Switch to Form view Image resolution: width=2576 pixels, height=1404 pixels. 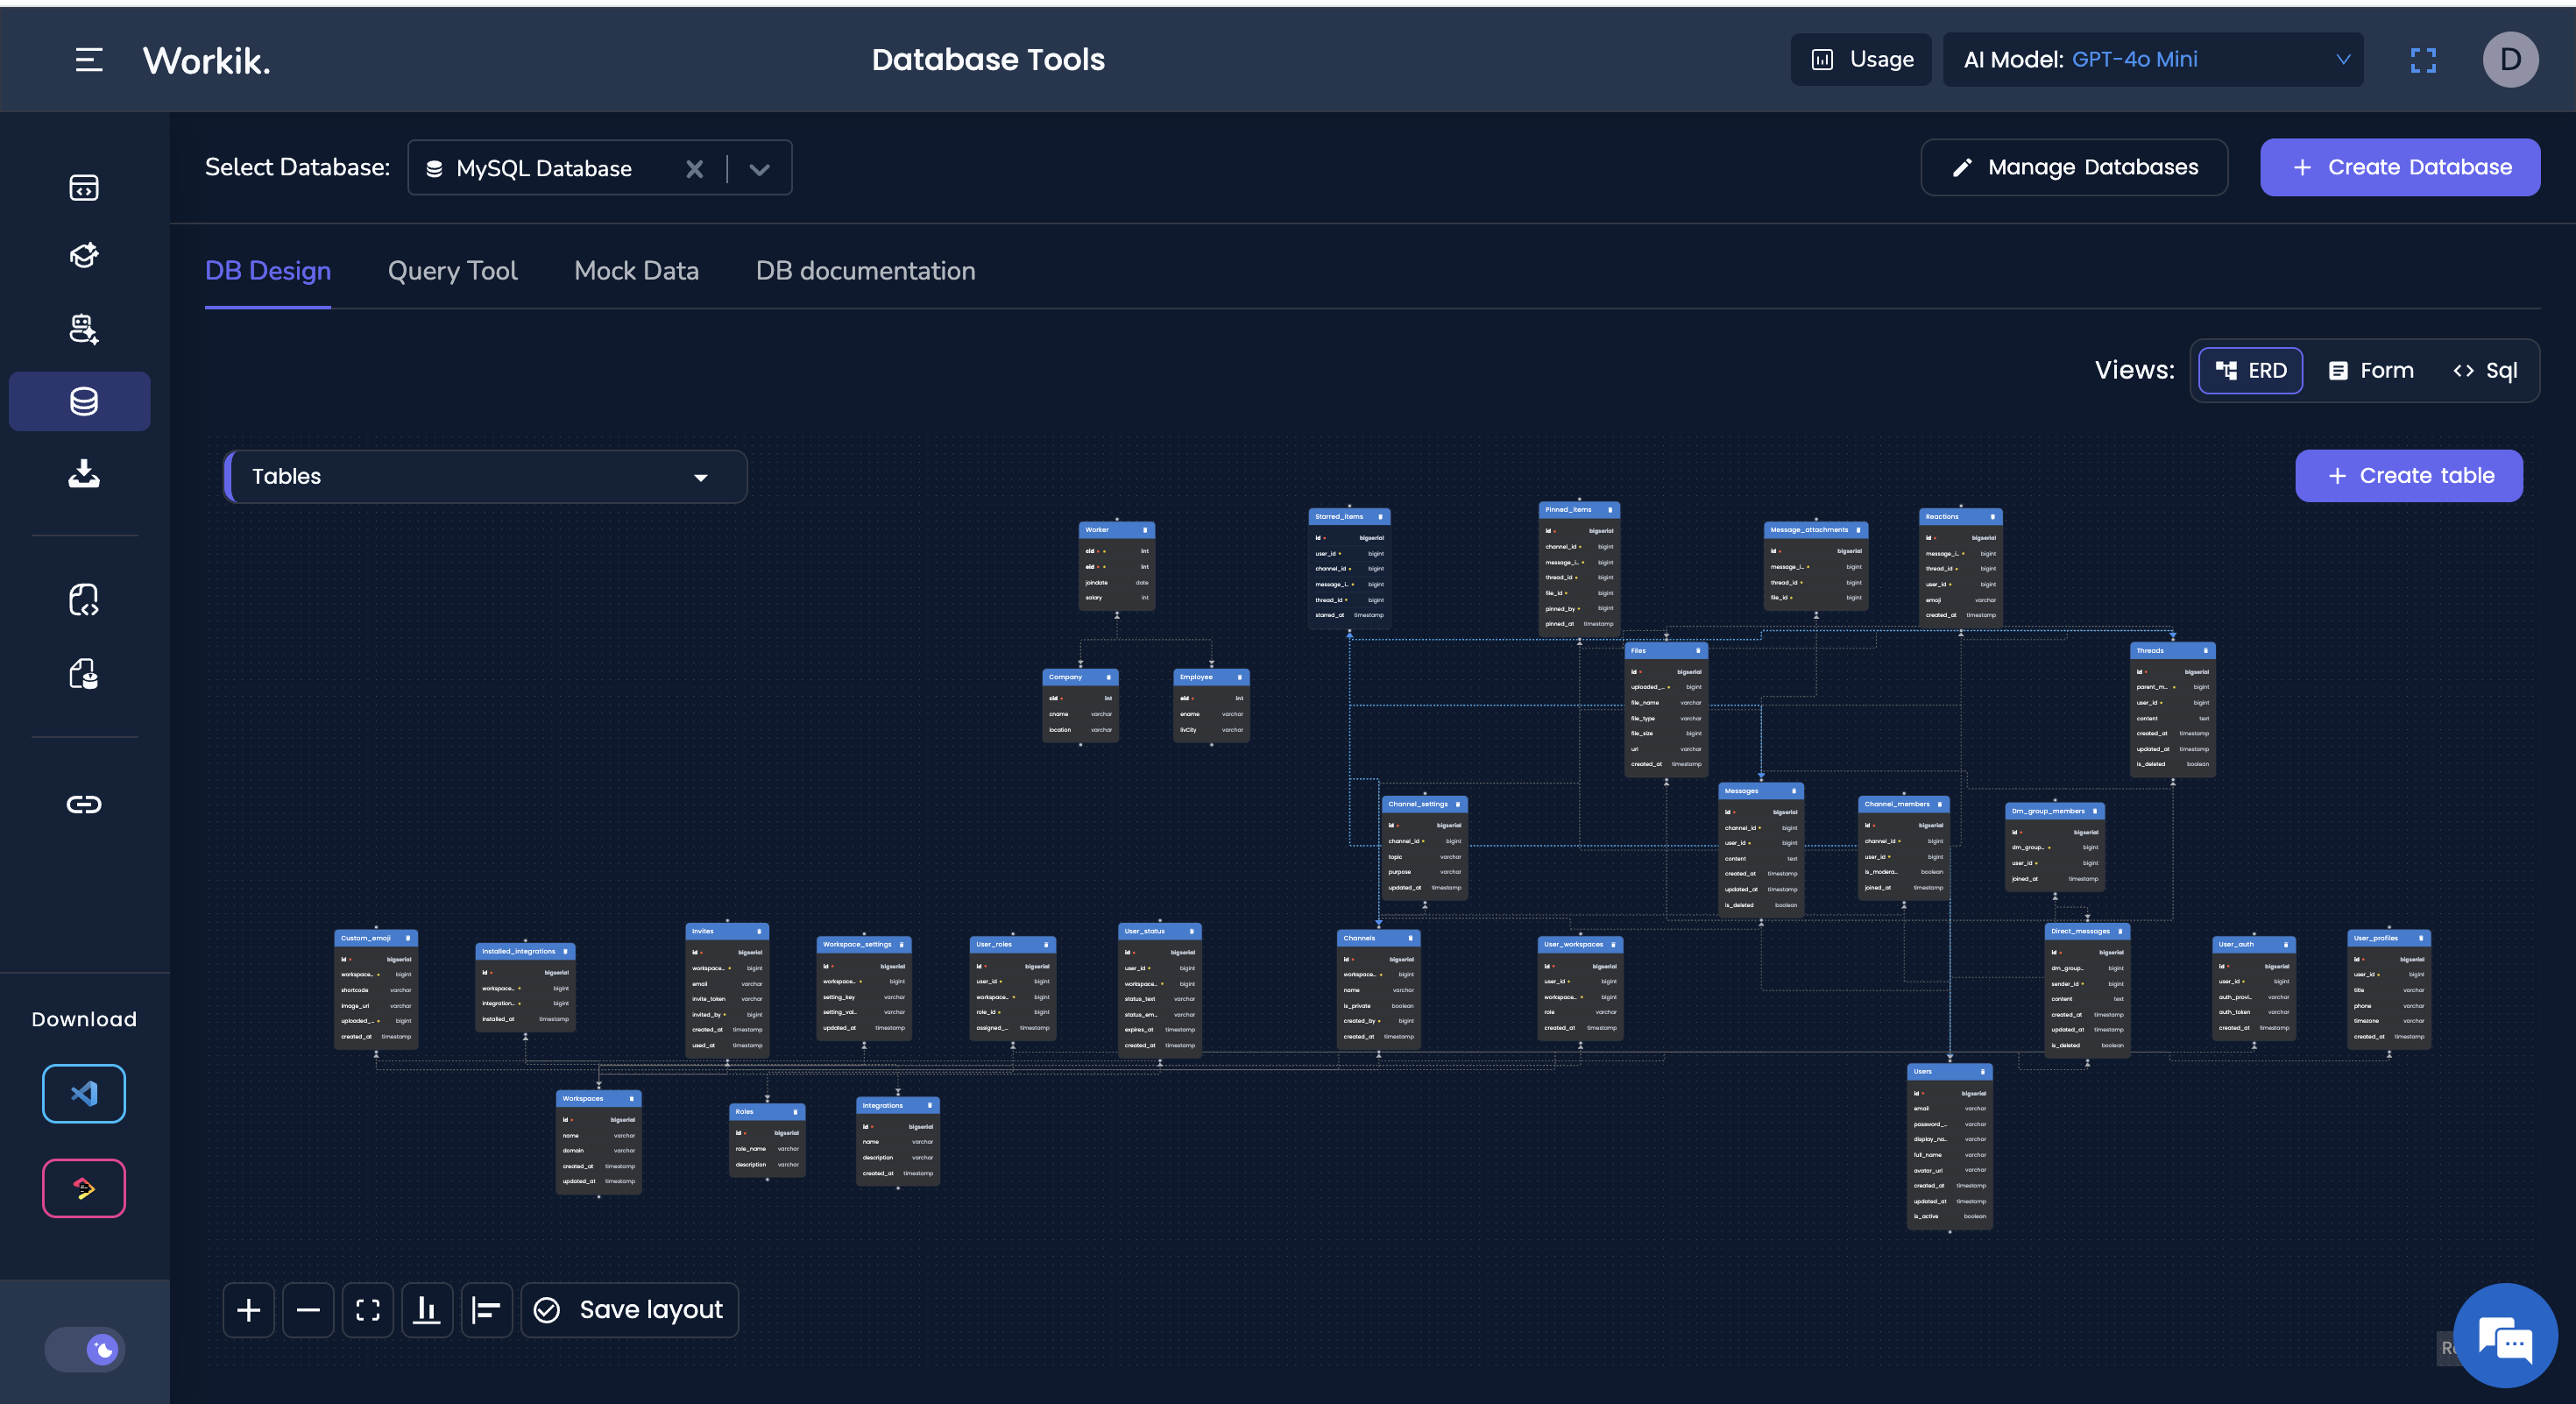point(2371,370)
